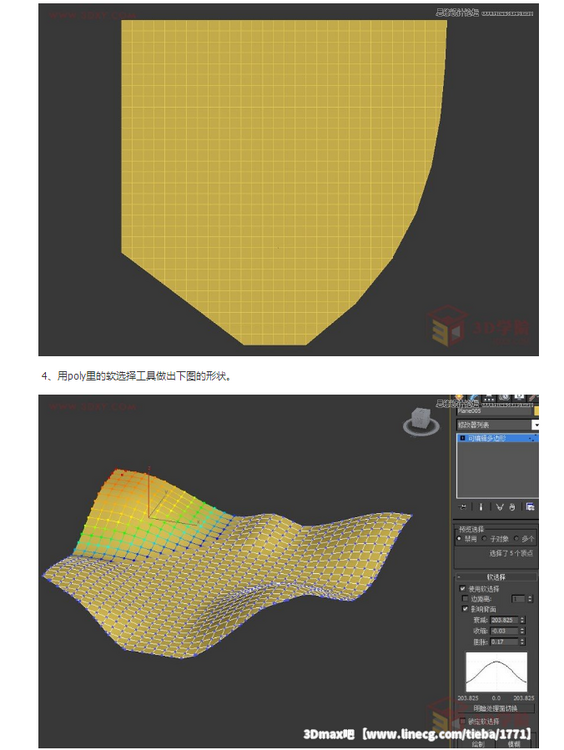Click the 膨胀 value field 0.17

(x=504, y=642)
